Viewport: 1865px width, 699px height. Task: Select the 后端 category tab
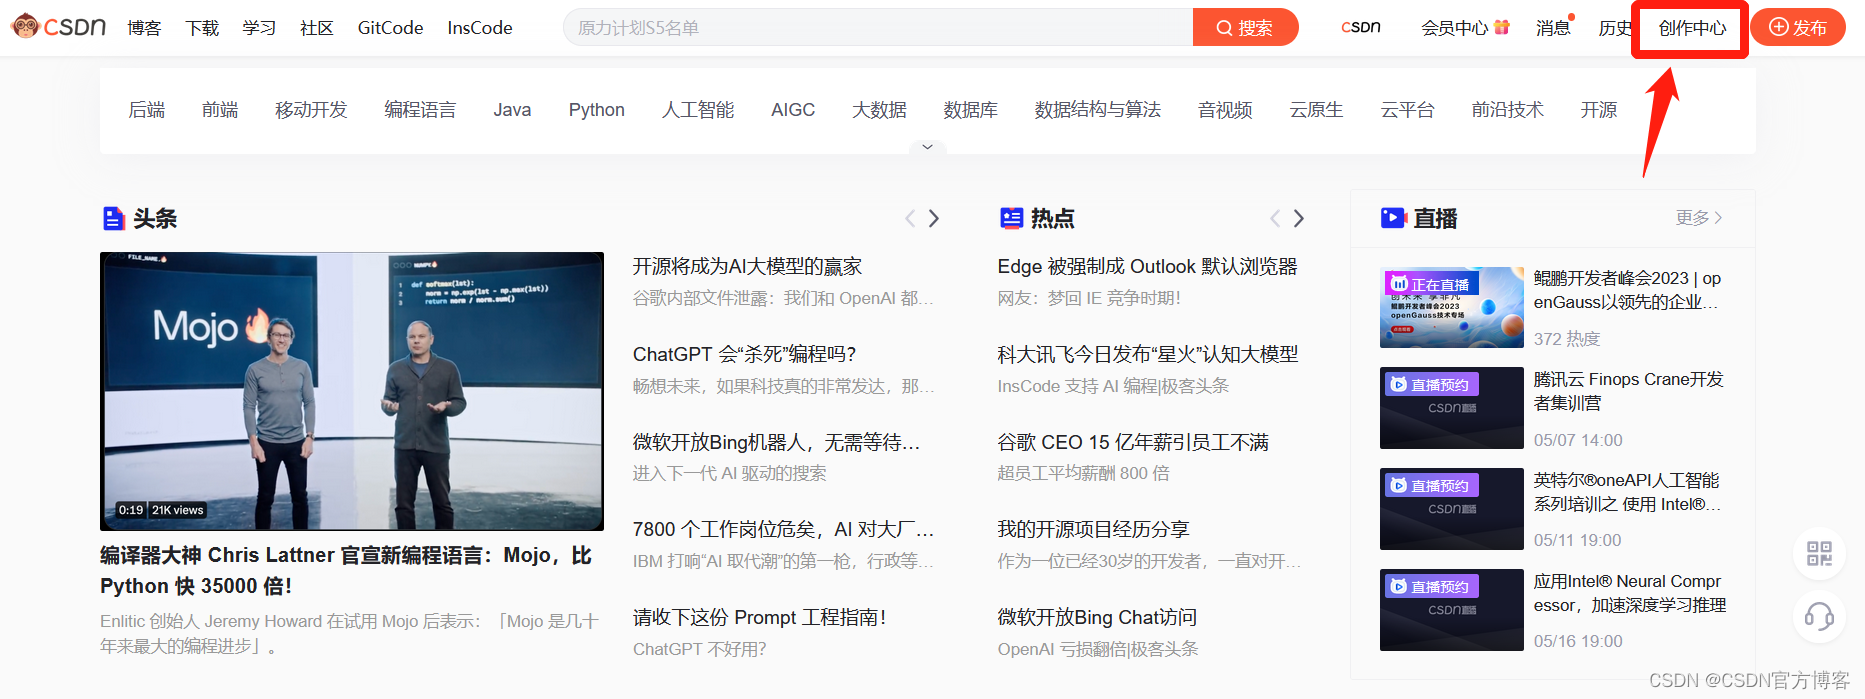click(147, 110)
